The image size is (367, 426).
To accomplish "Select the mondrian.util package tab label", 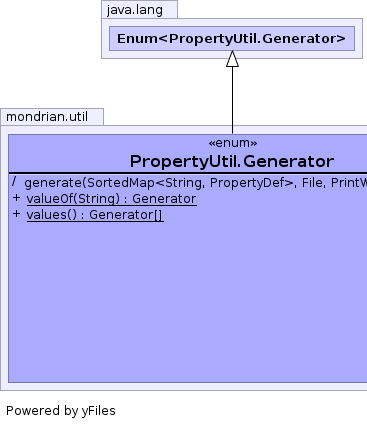I will point(47,117).
